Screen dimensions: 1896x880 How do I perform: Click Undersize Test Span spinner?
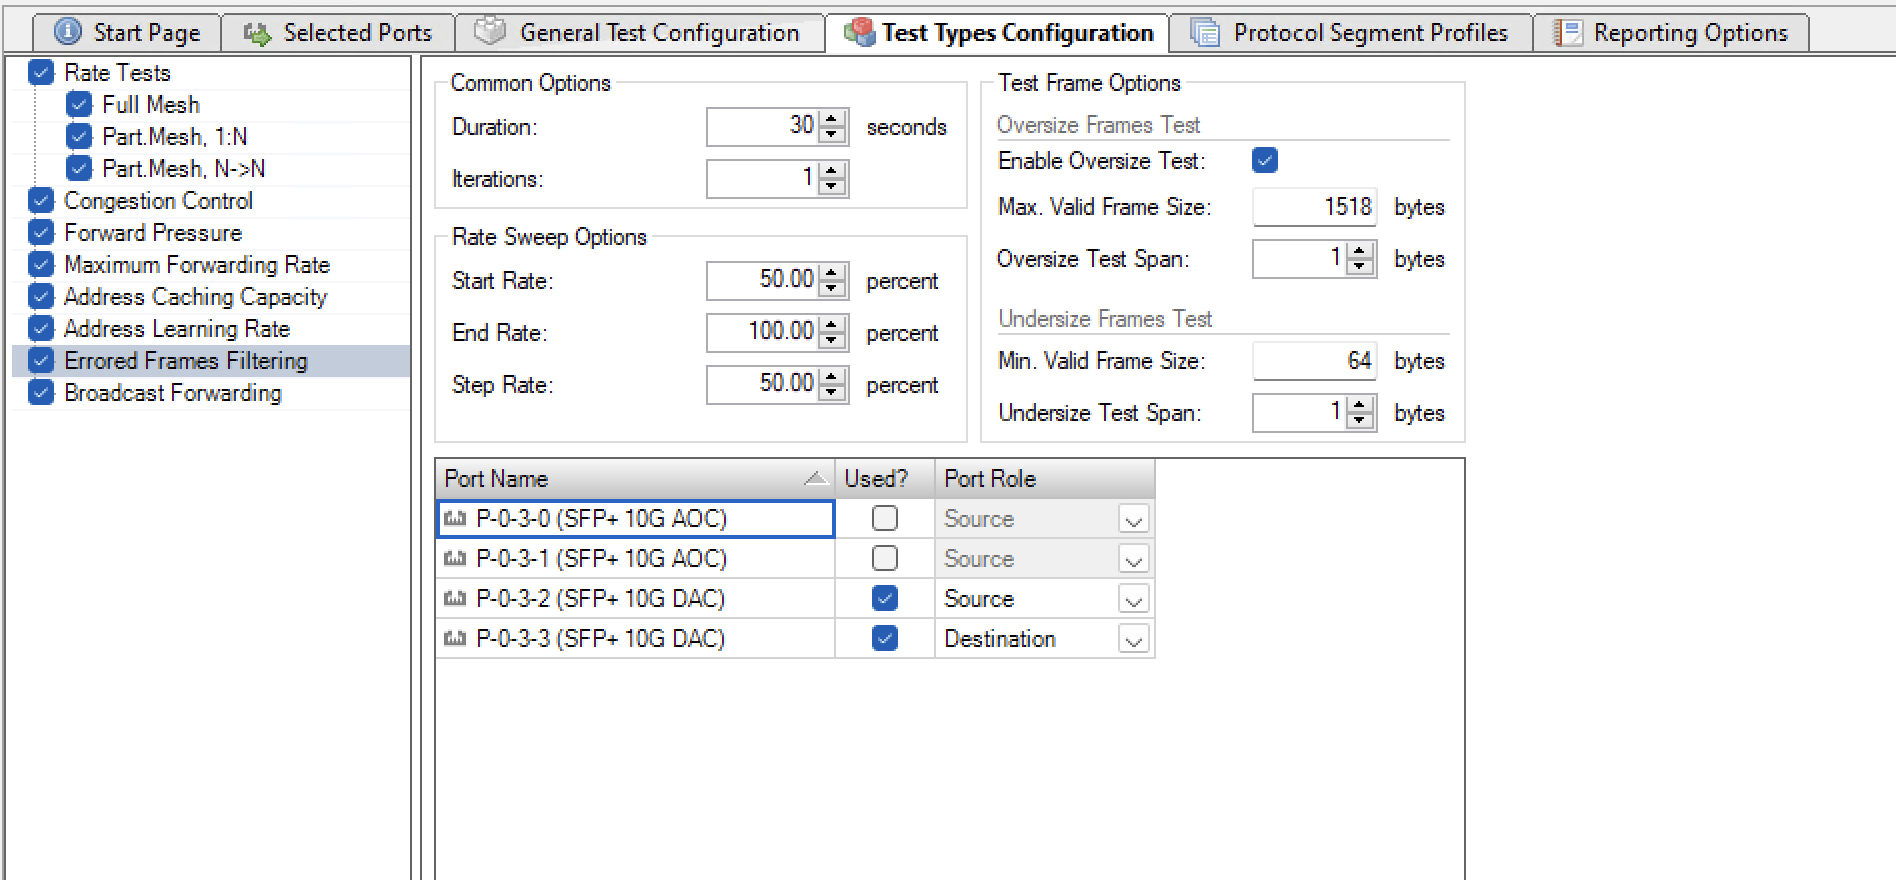coord(1360,413)
